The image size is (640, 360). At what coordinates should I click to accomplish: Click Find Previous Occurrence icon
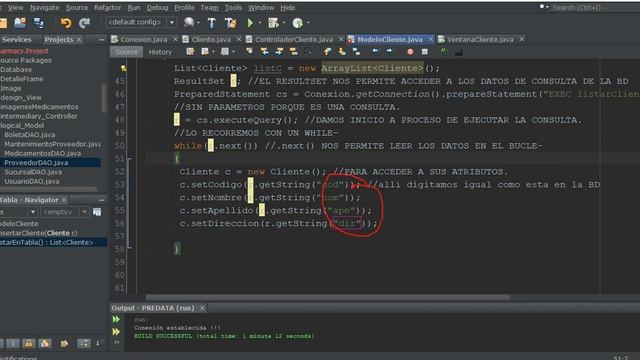(x=264, y=51)
